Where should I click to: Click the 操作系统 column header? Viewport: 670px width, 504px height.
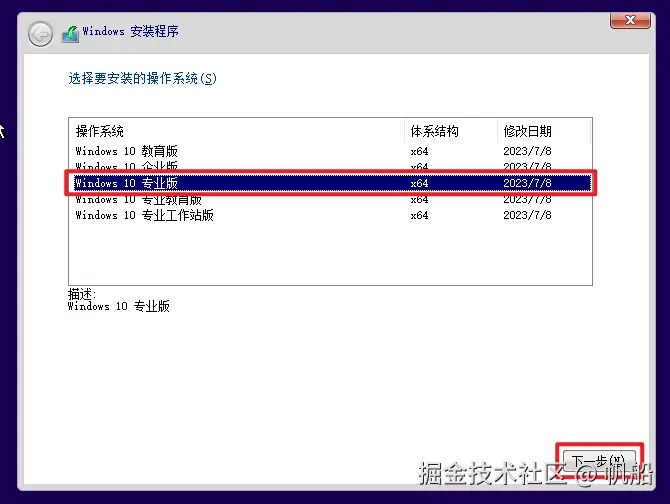click(x=237, y=131)
